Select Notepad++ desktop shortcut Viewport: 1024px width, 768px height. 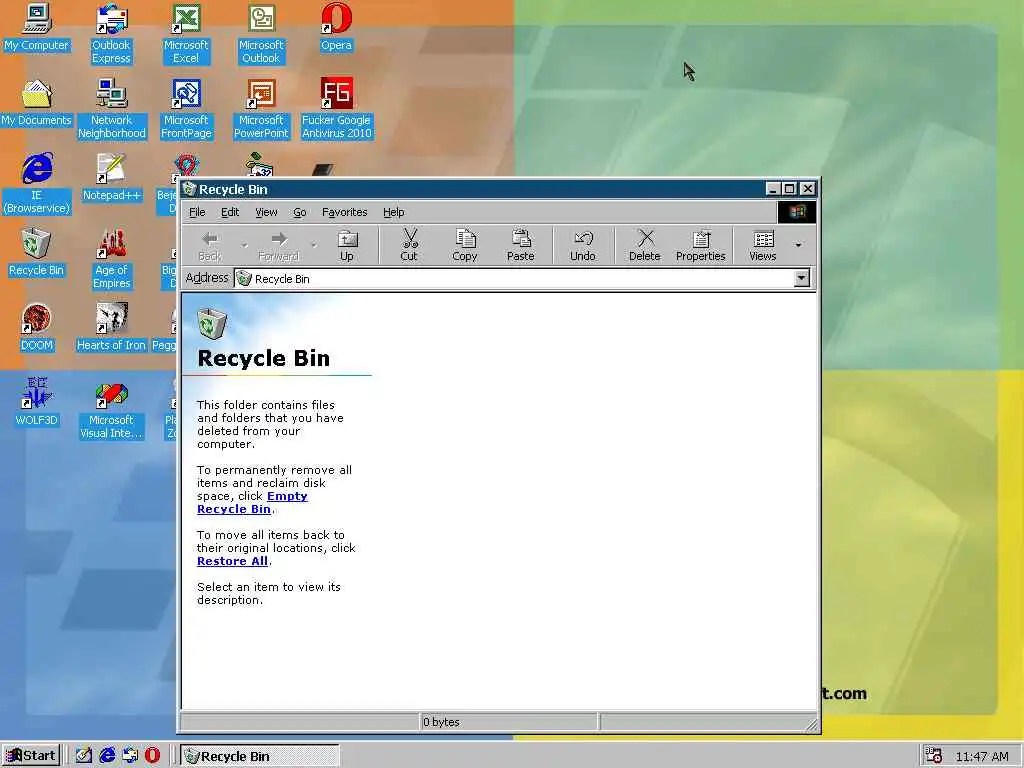click(111, 178)
